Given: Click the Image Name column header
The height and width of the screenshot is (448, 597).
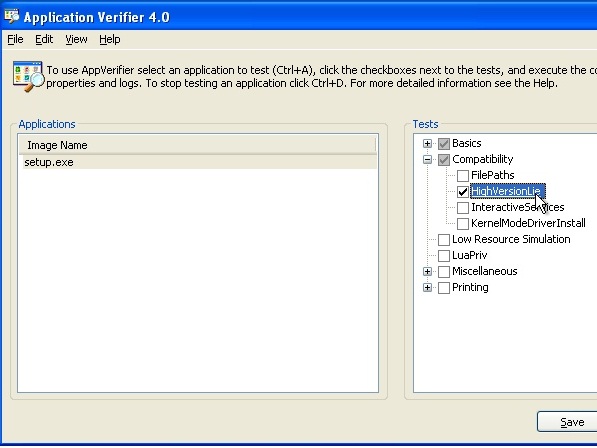Looking at the screenshot, I should [197, 145].
